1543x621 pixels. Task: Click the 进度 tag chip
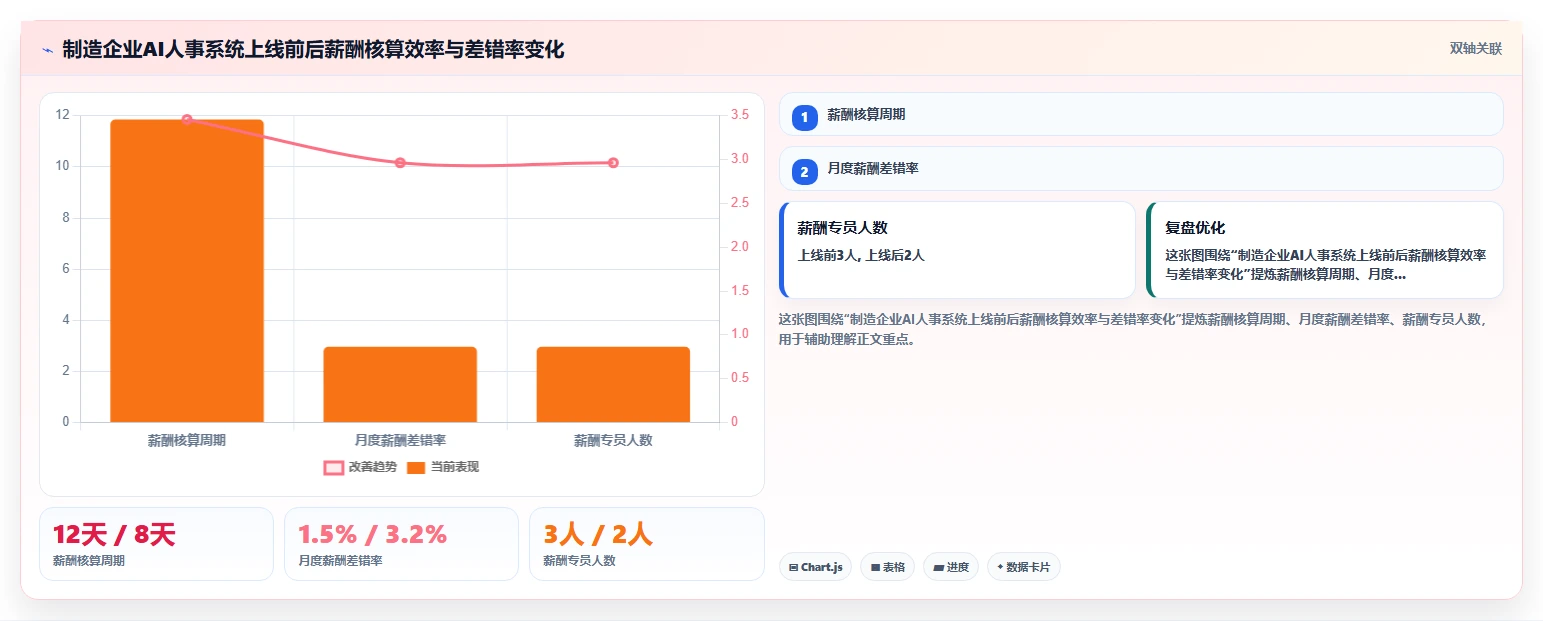coord(951,567)
